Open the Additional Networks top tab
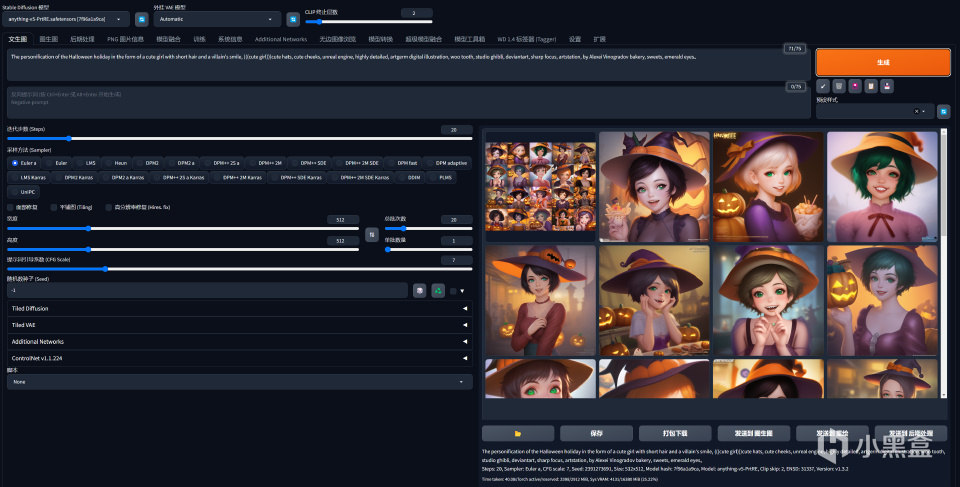This screenshot has height=487, width=960. pos(280,39)
